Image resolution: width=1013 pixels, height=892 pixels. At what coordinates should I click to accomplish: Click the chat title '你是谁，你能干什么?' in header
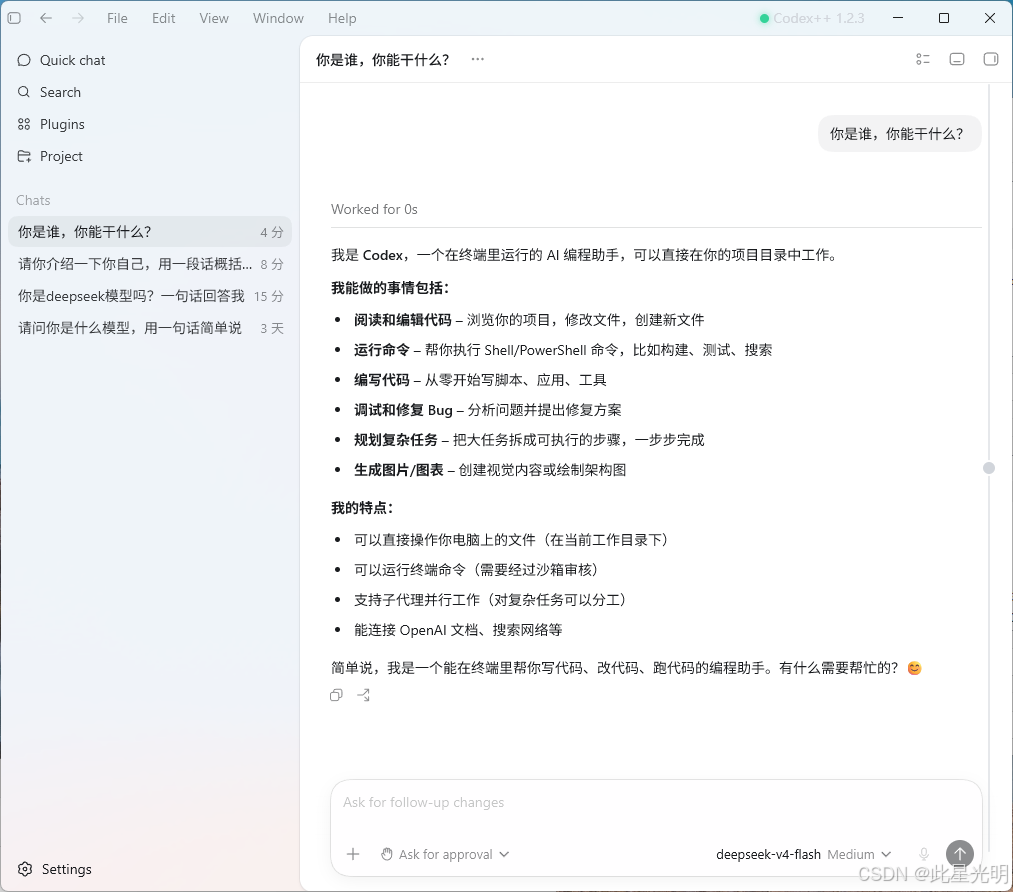coord(382,60)
